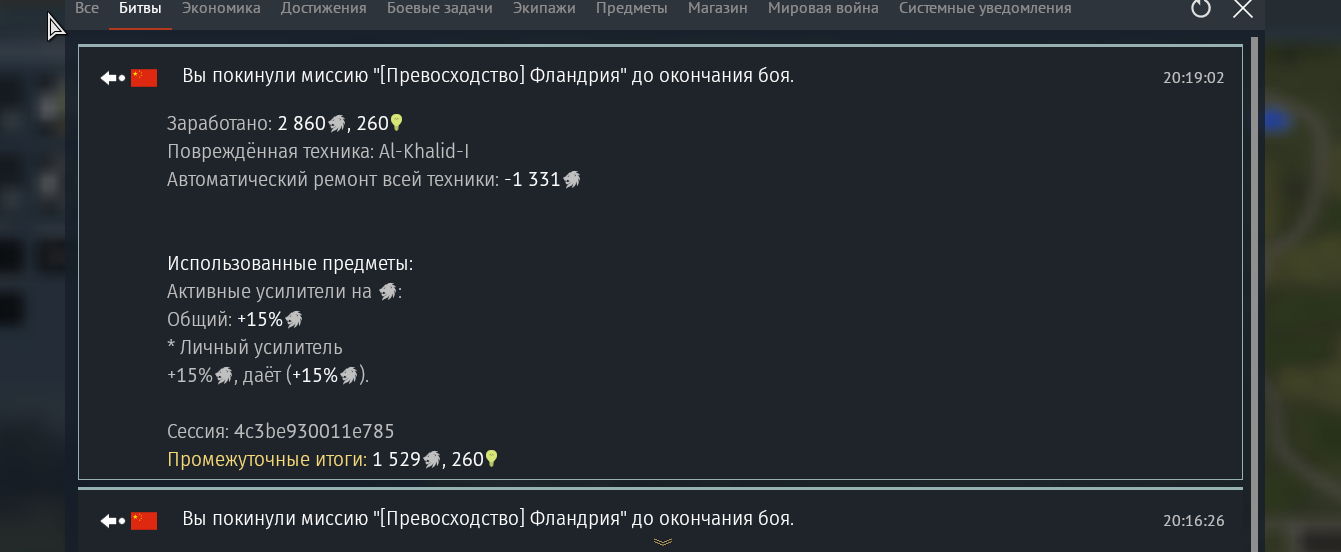Open the Мировая война tab
The height and width of the screenshot is (552, 1341).
(x=823, y=8)
